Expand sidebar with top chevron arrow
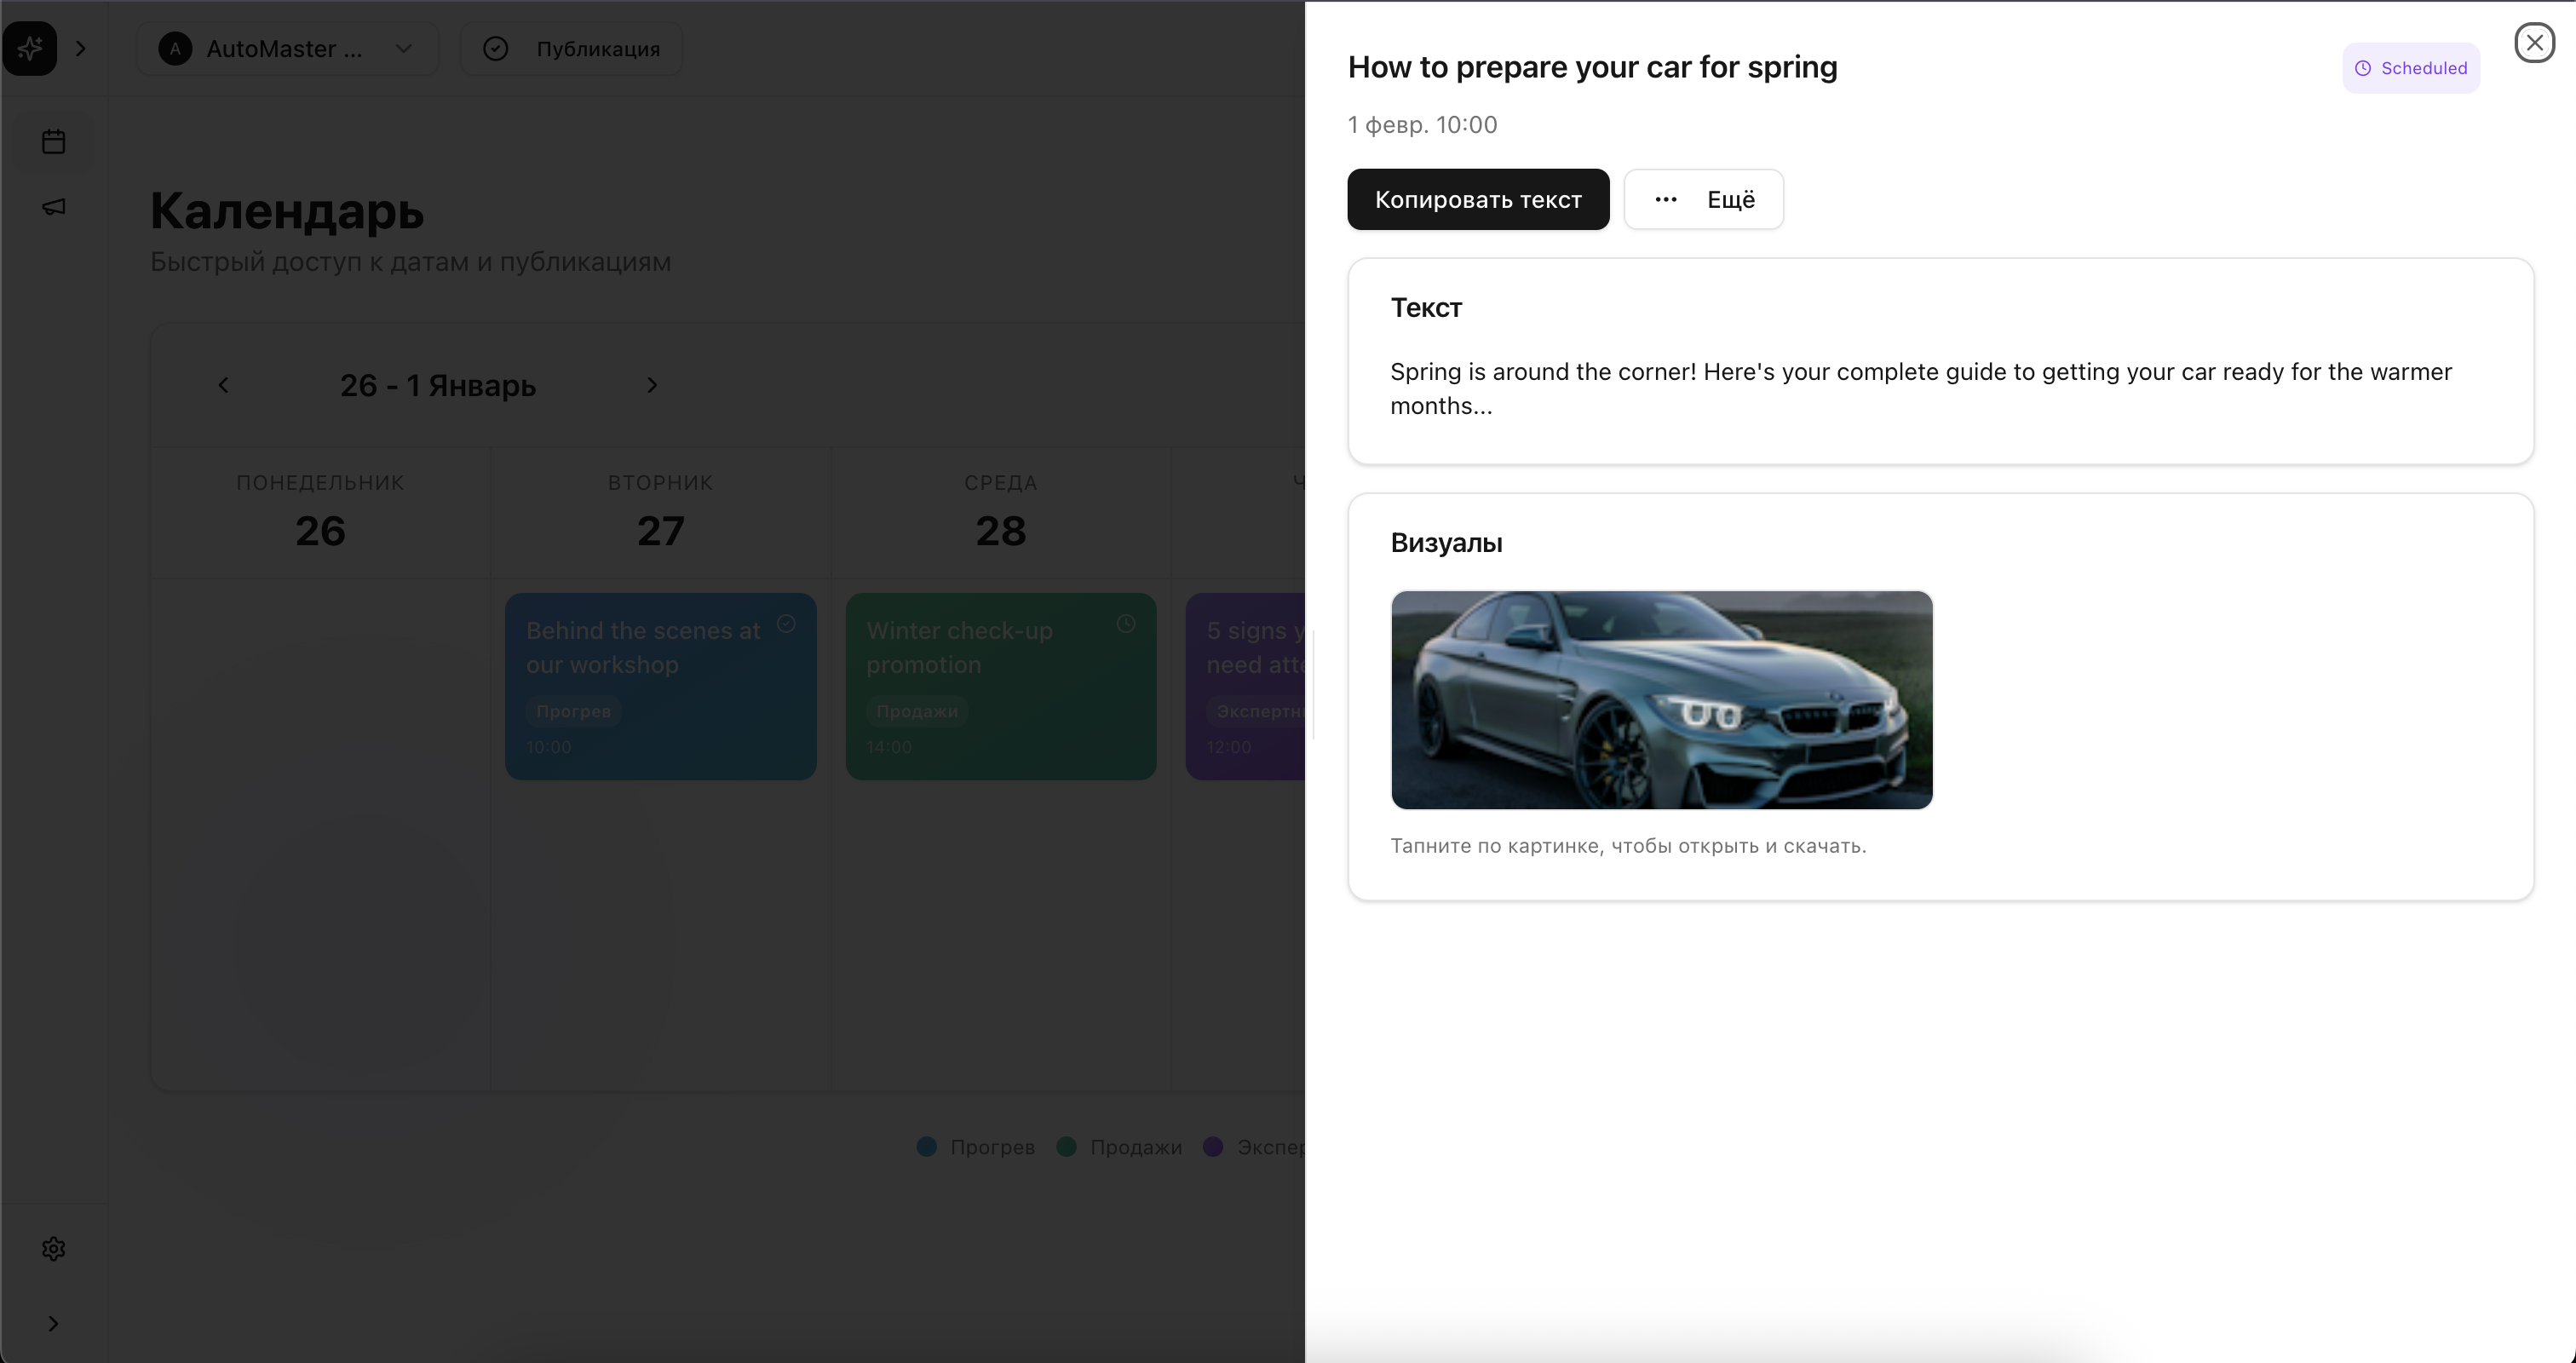The height and width of the screenshot is (1363, 2576). pyautogui.click(x=81, y=48)
